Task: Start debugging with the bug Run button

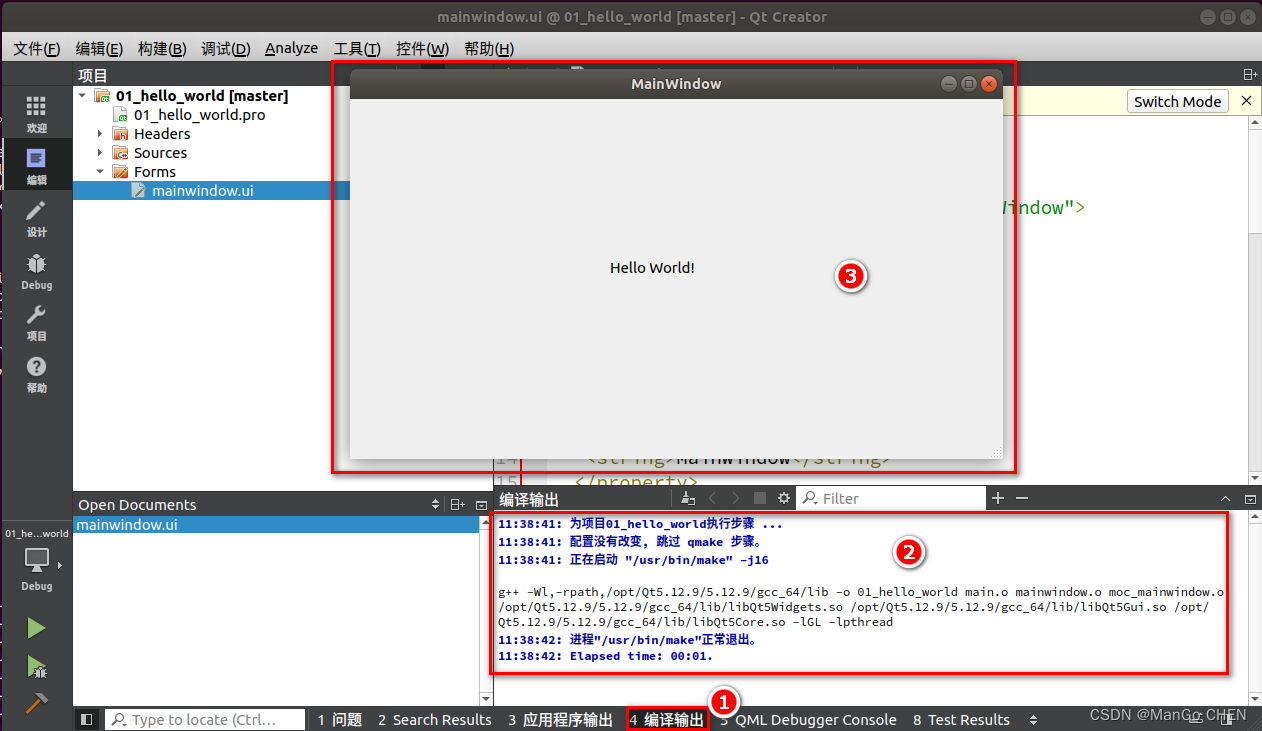Action: click(36, 666)
